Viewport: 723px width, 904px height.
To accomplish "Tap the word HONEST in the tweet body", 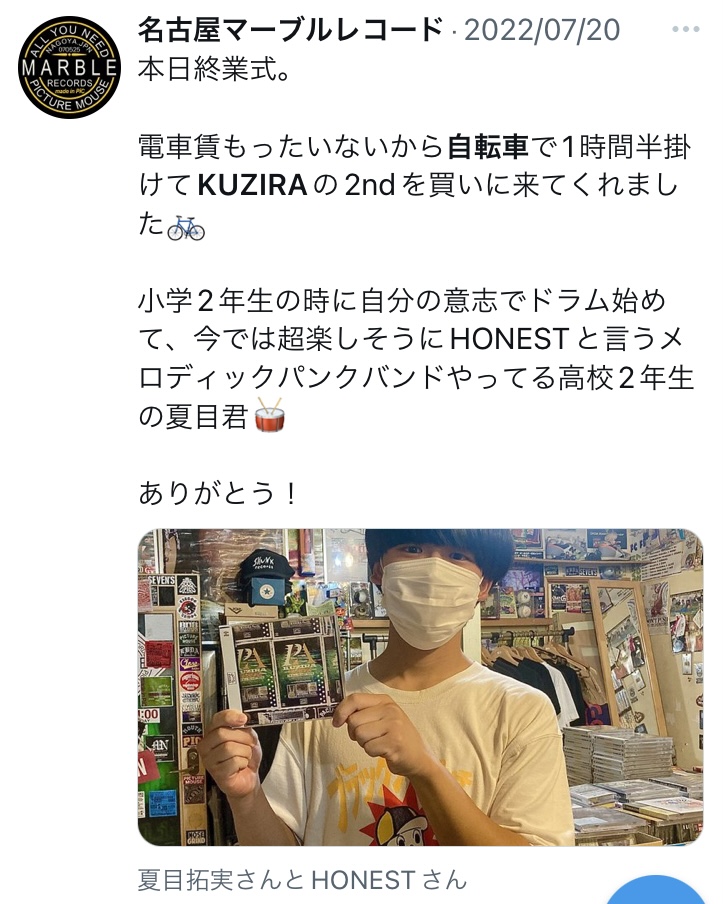I will coord(509,339).
